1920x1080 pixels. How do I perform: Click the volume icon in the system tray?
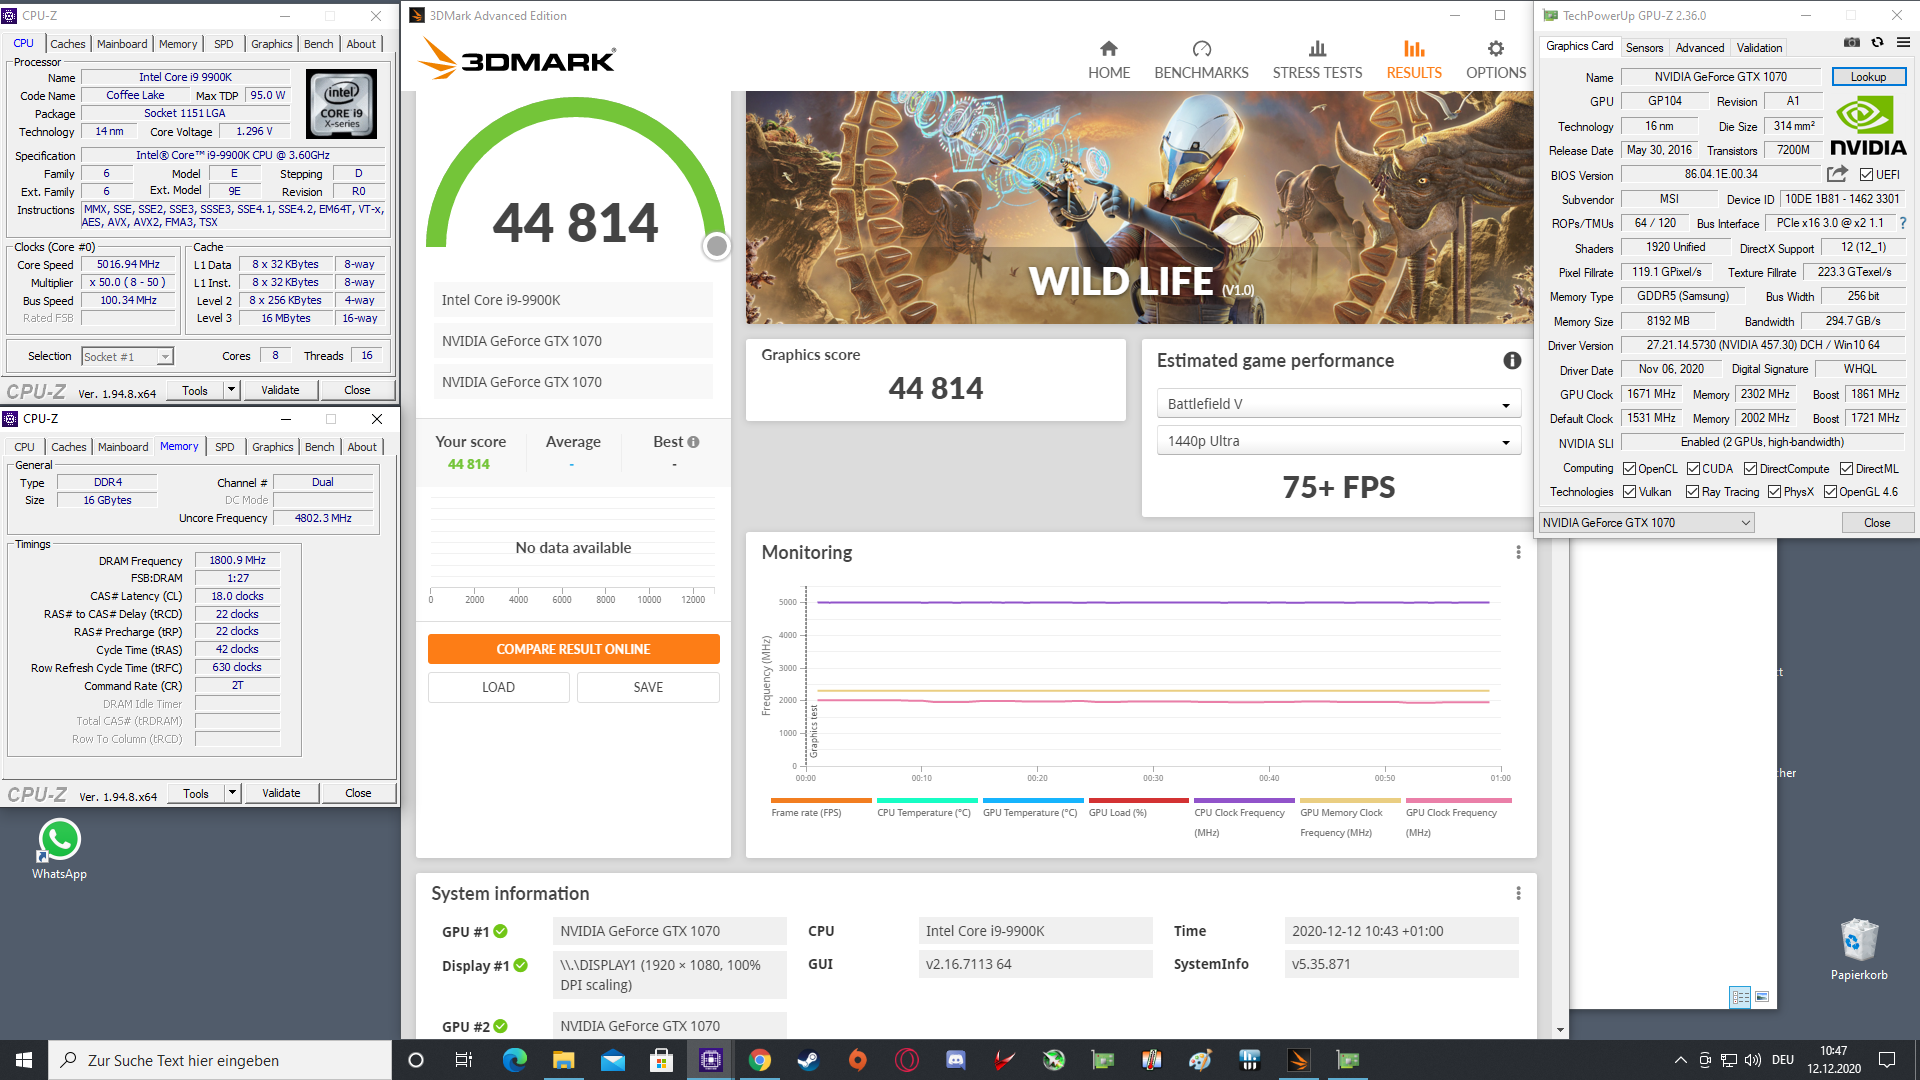[x=1752, y=1060]
